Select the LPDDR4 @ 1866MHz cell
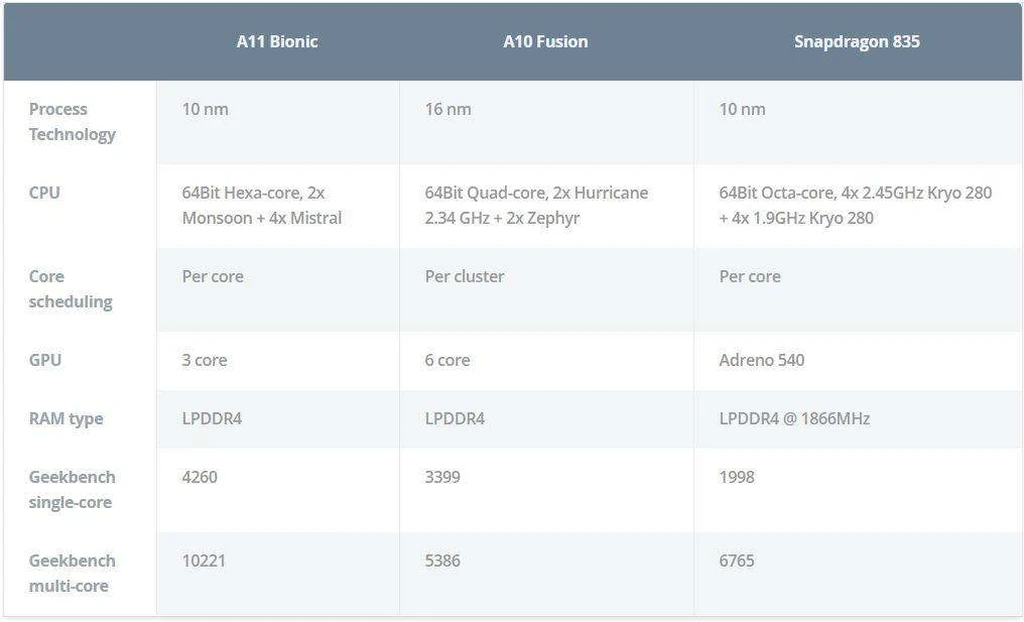1024x622 pixels. [x=794, y=419]
